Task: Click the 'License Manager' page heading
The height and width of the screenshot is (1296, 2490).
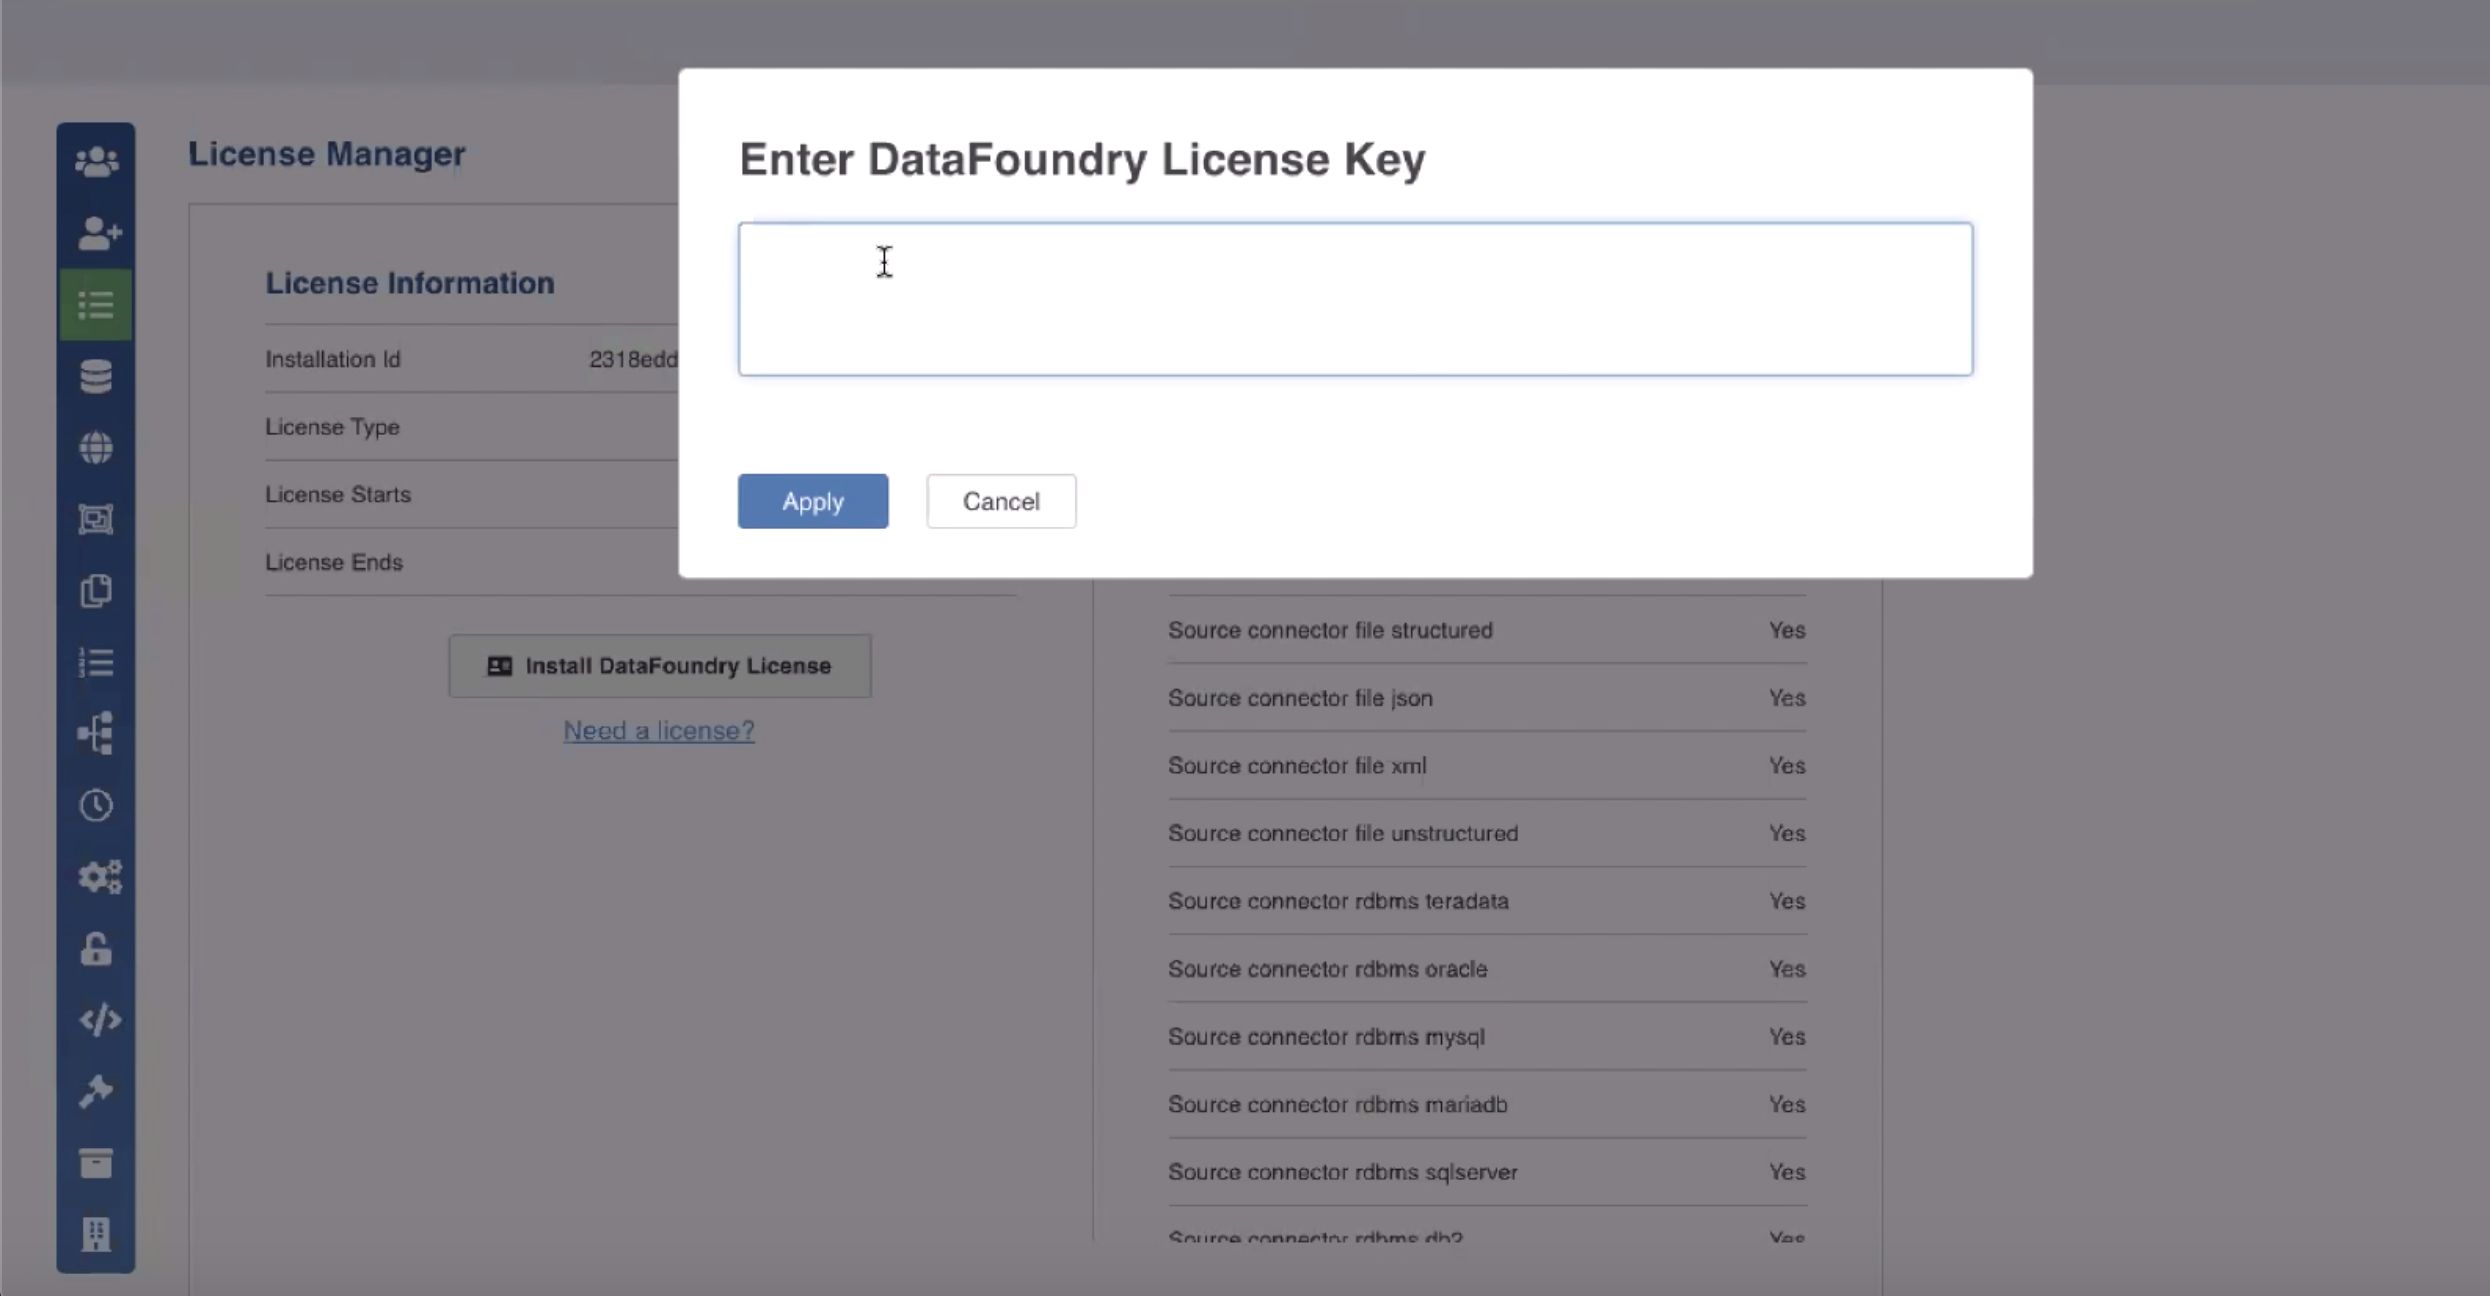Action: coord(327,154)
